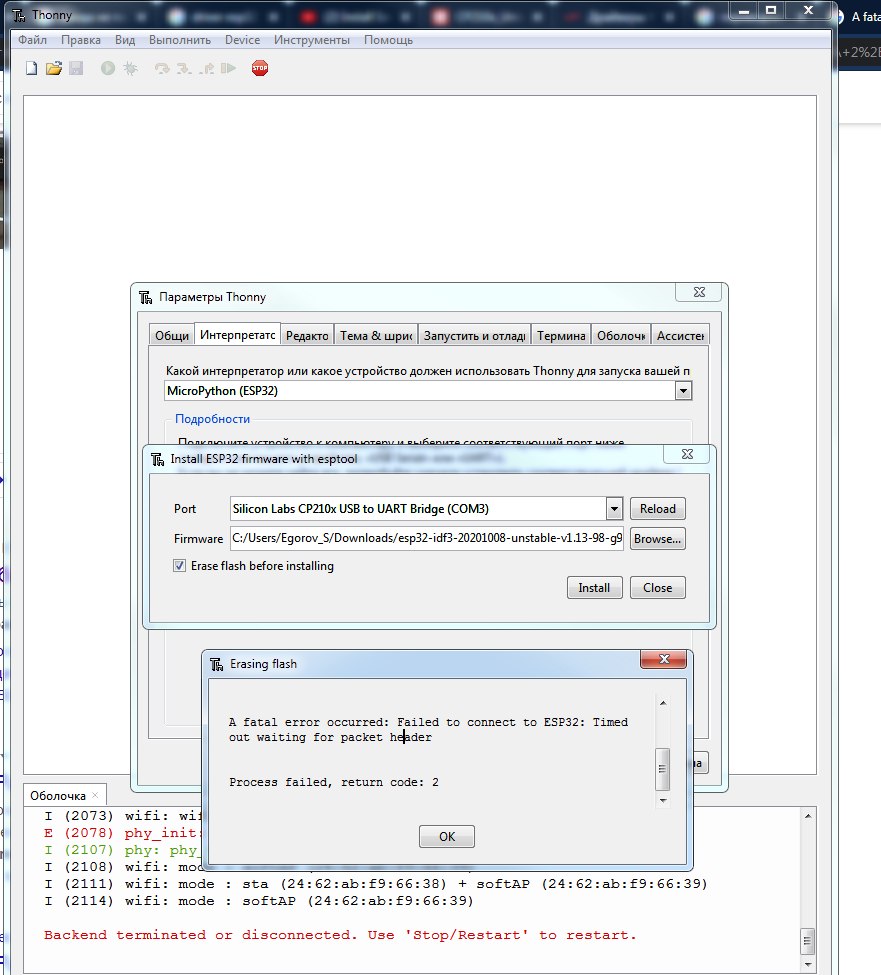Image resolution: width=881 pixels, height=975 pixels.
Task: Minimize the Thonny main window
Action: [744, 11]
